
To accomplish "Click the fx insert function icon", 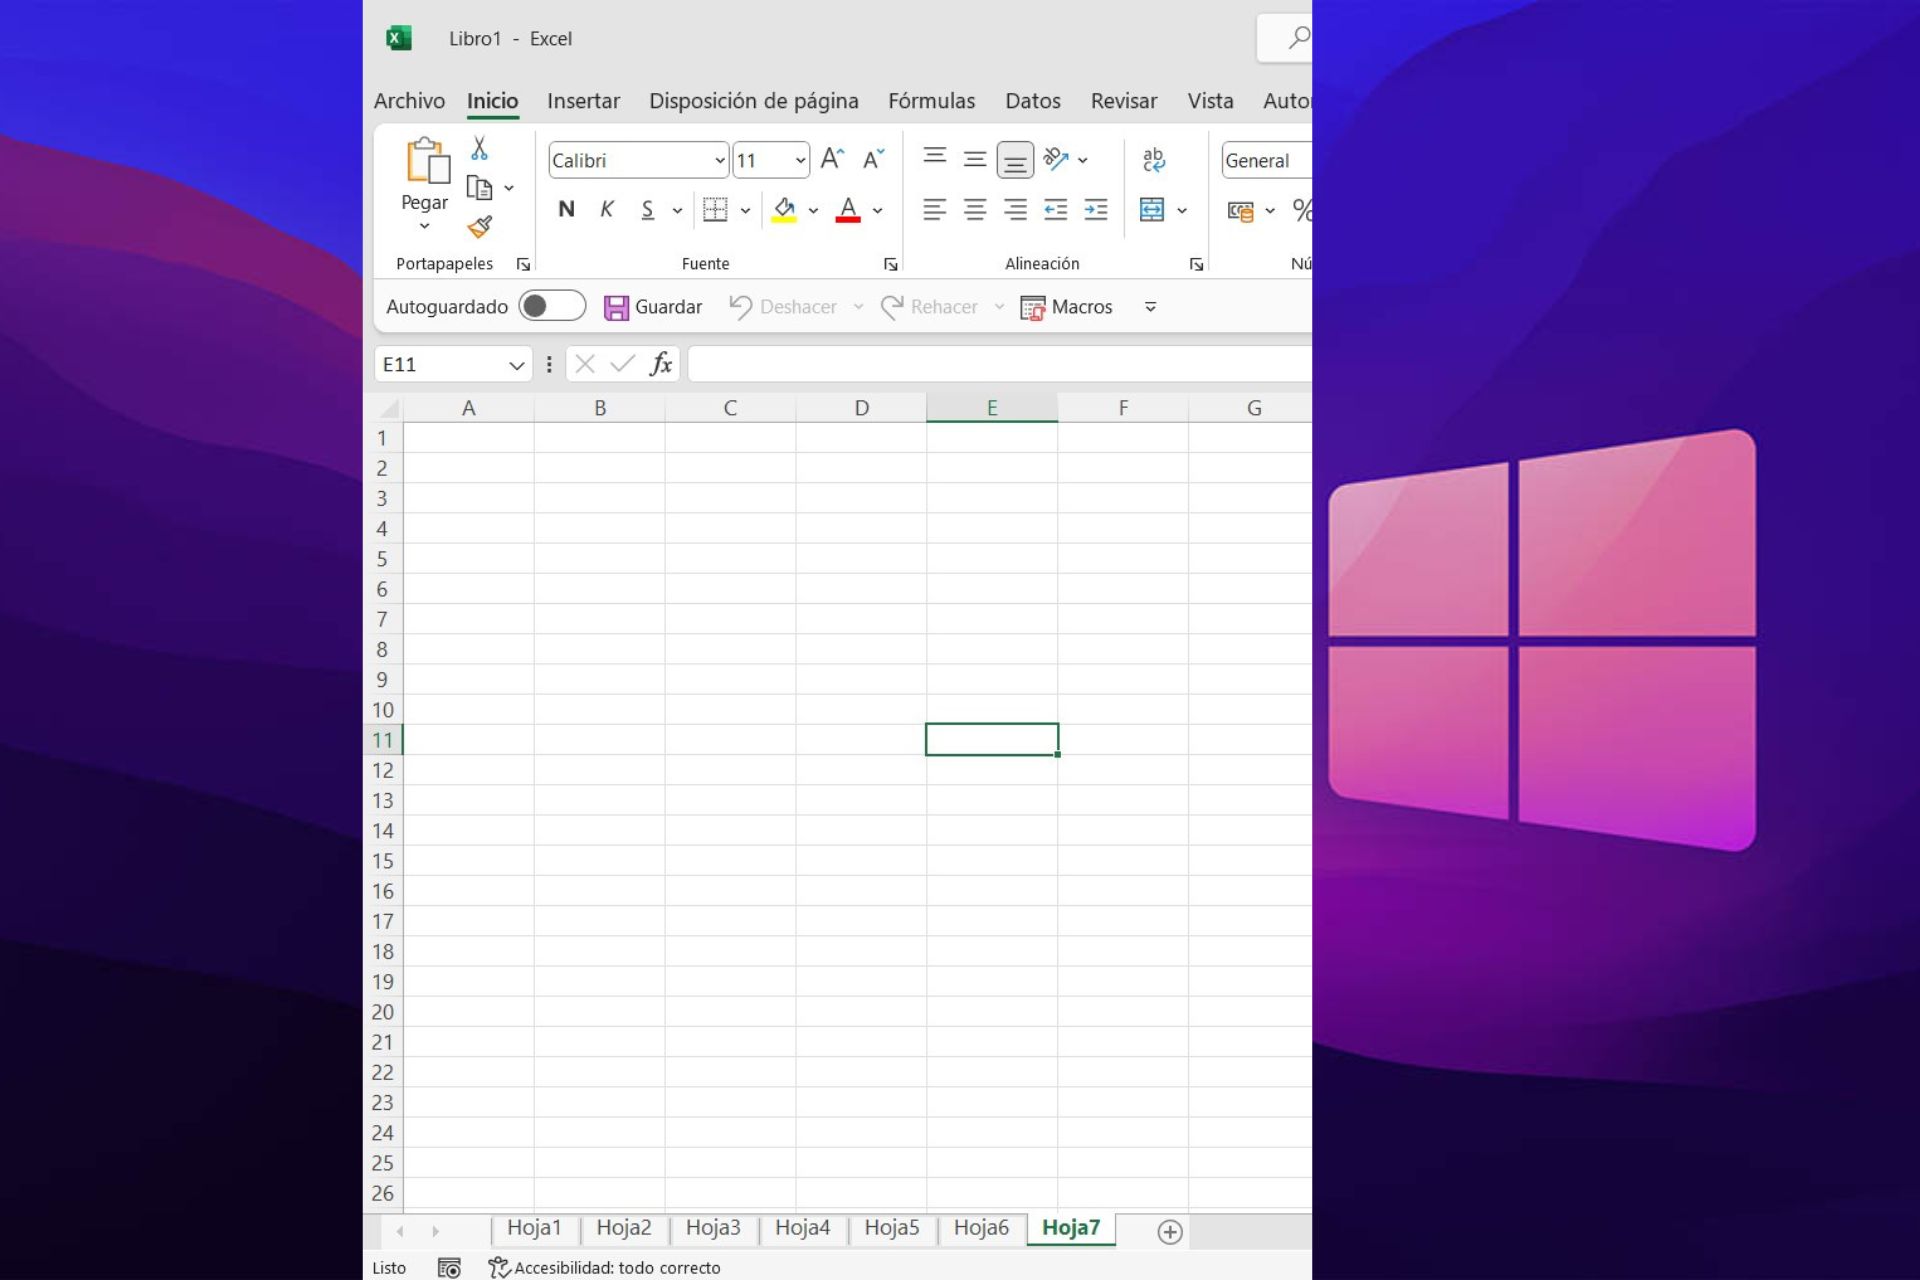I will 661,364.
